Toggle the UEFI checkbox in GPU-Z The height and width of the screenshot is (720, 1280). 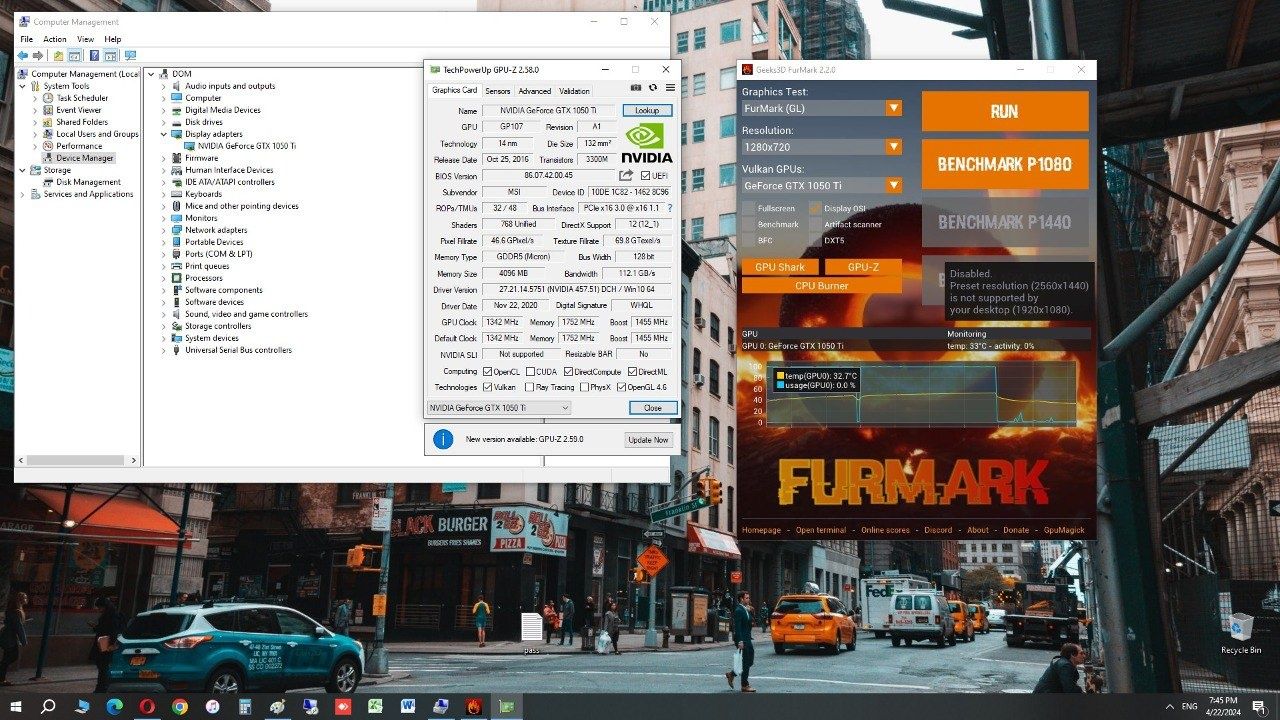tap(646, 176)
